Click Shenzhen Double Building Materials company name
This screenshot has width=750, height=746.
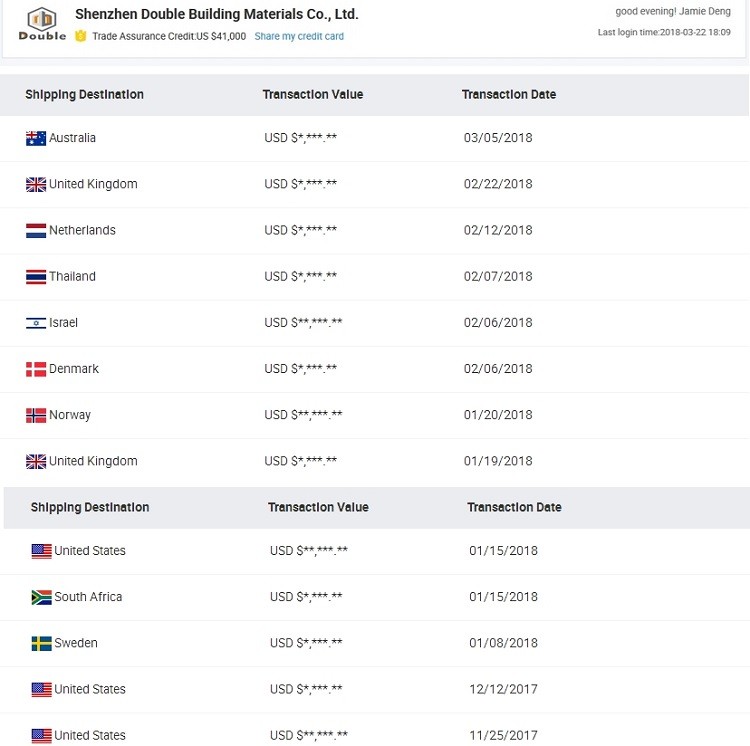(x=216, y=14)
